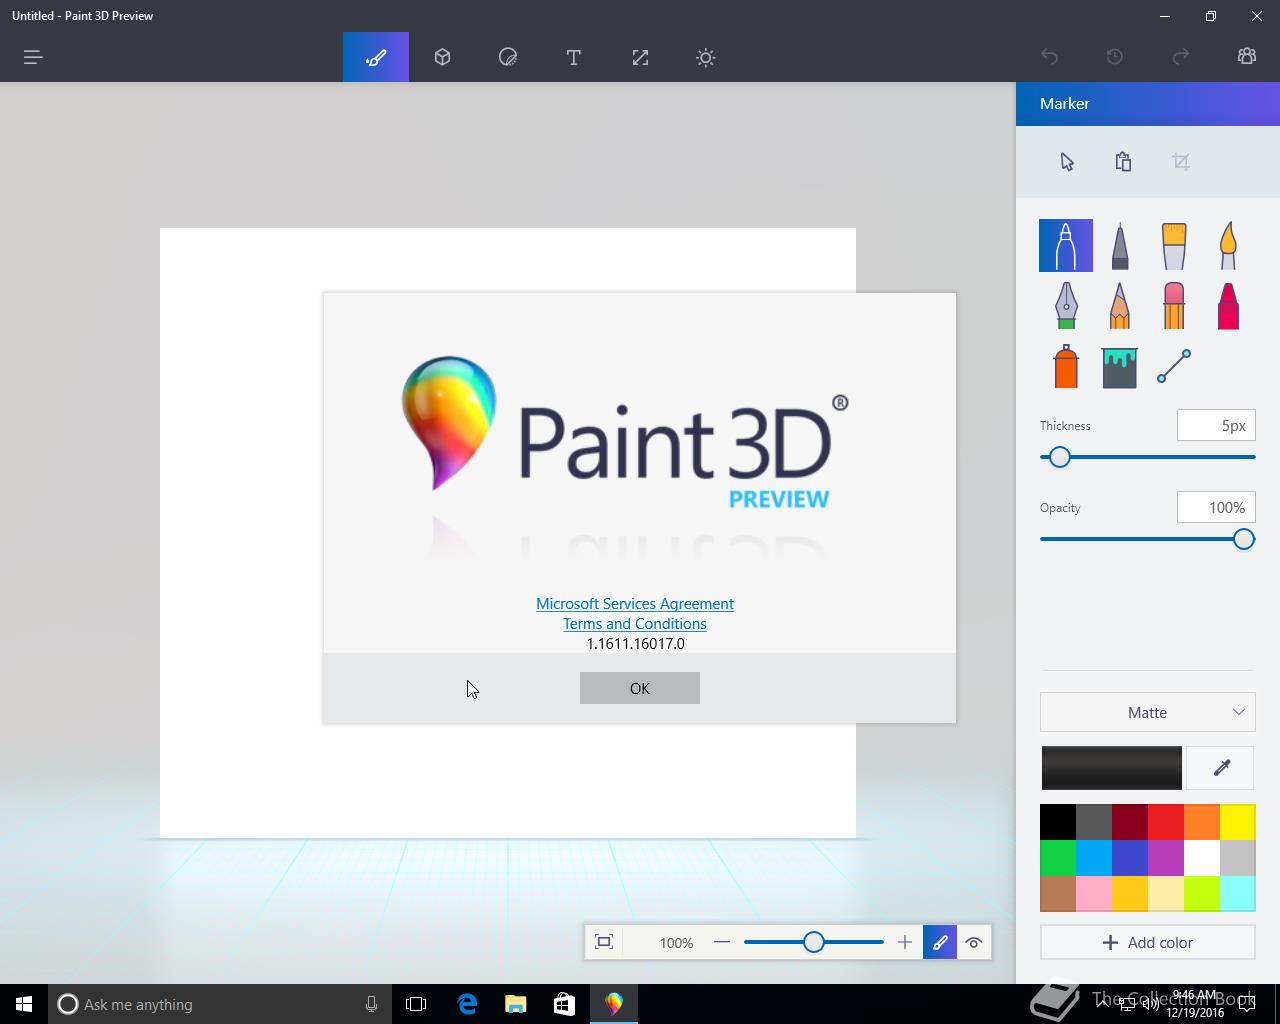Open the History clock icon
The width and height of the screenshot is (1280, 1024).
(1115, 57)
